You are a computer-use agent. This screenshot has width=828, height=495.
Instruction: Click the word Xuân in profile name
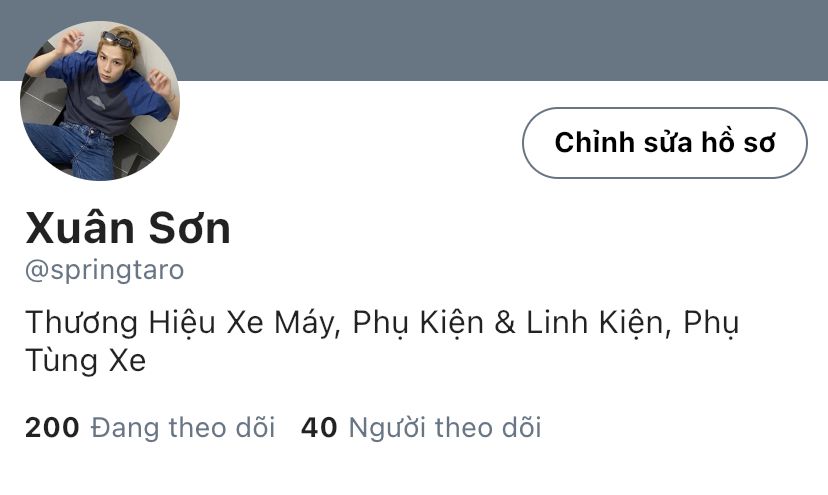coord(80,228)
